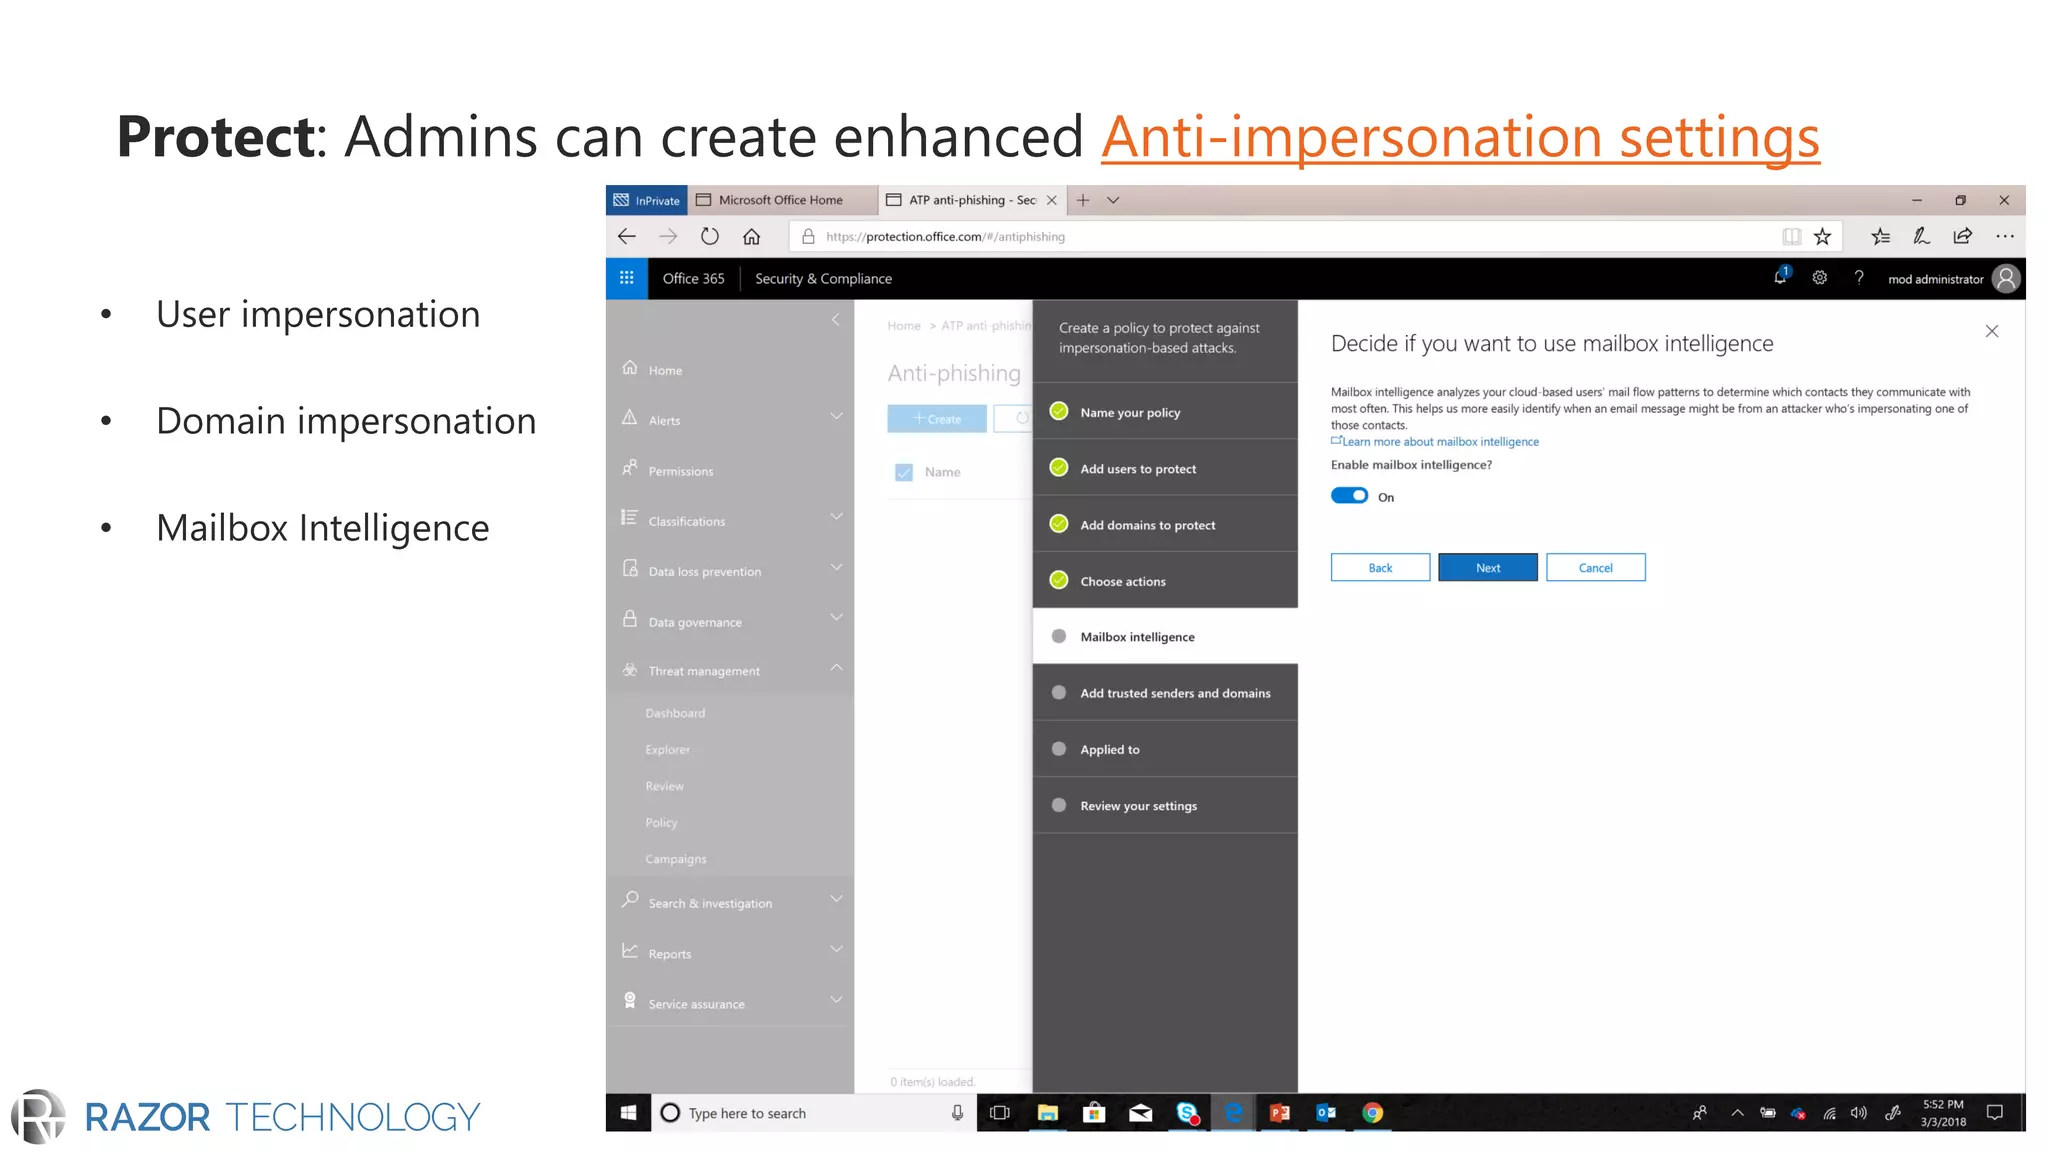Click the Cancel button
2048x1152 pixels.
point(1596,567)
